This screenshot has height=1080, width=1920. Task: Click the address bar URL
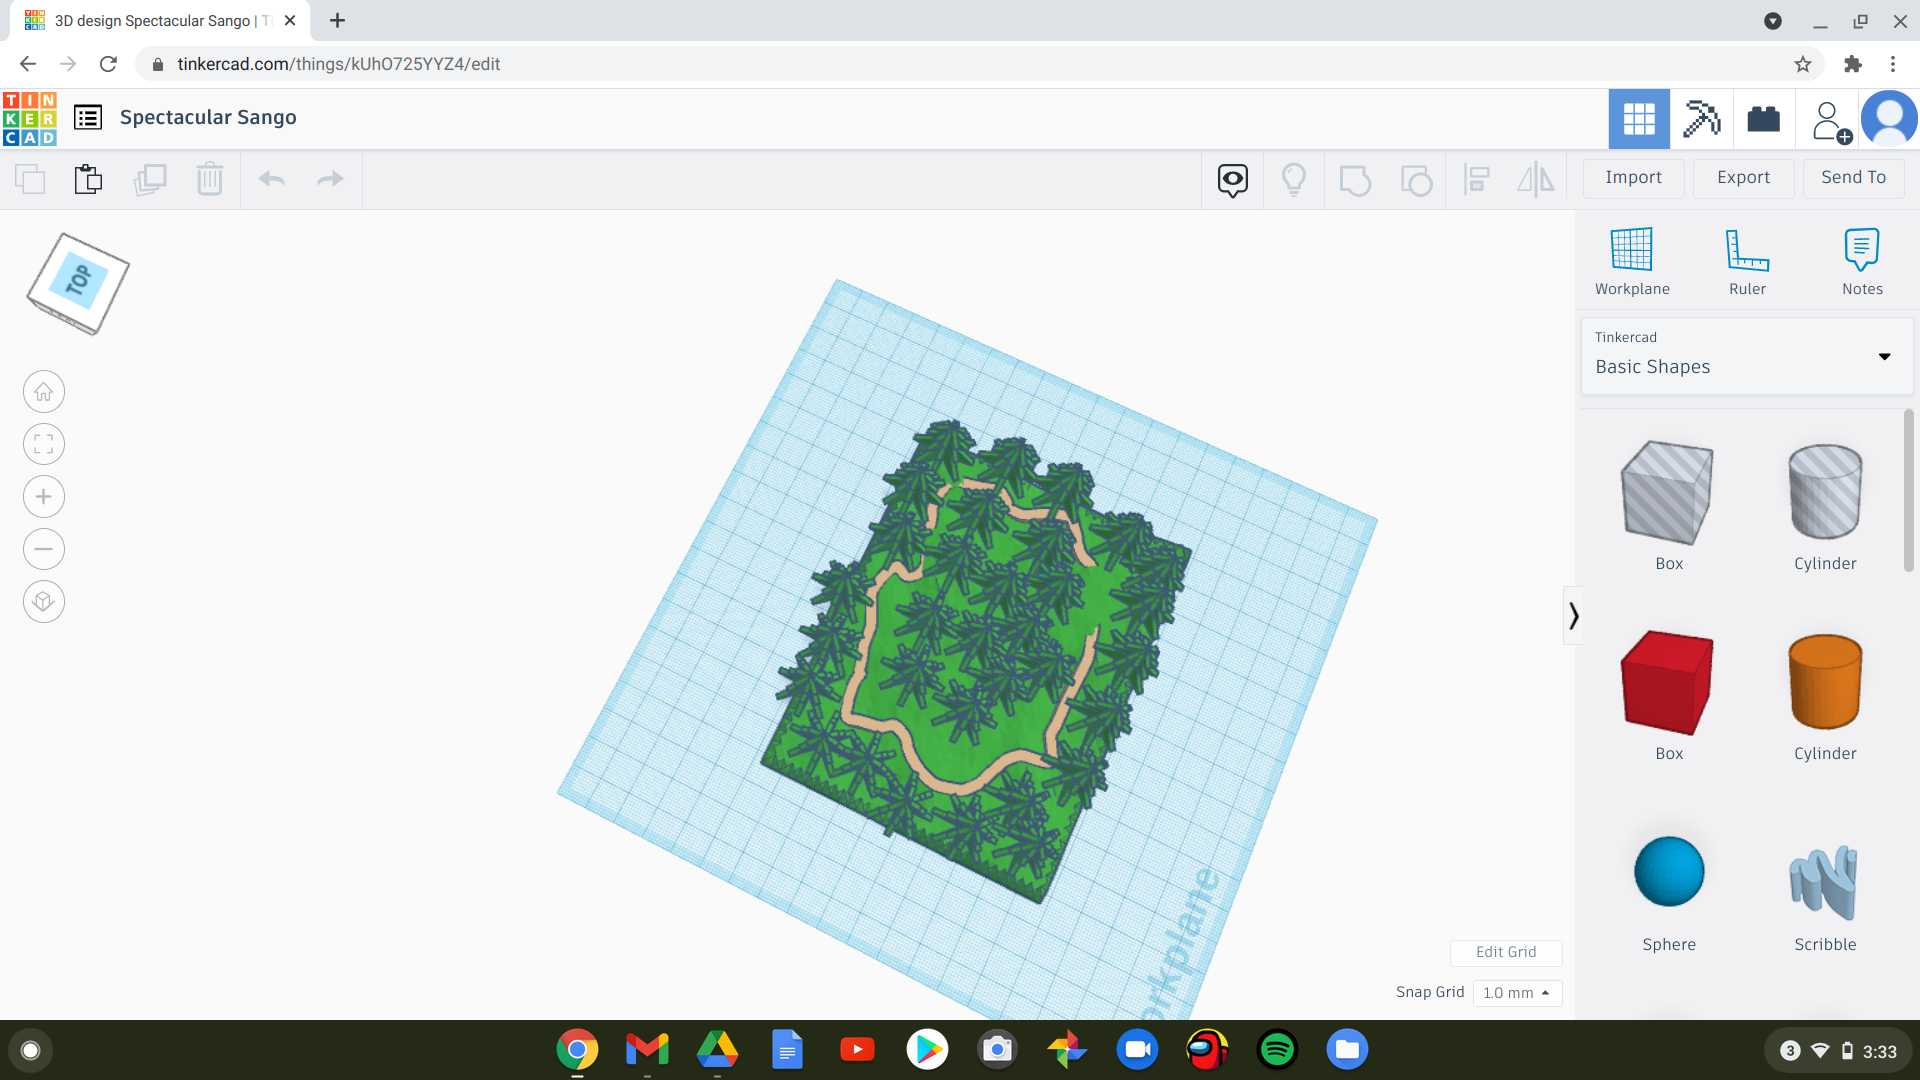338,64
